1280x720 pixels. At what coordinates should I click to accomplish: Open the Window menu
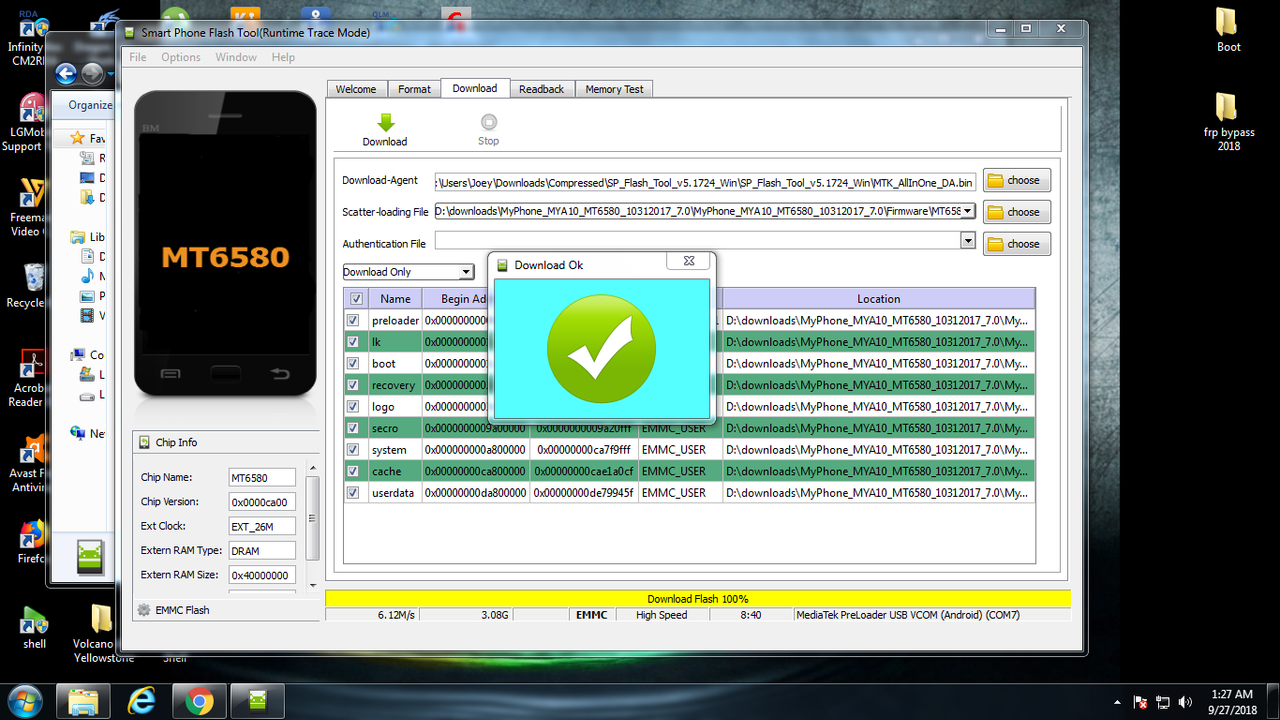236,57
